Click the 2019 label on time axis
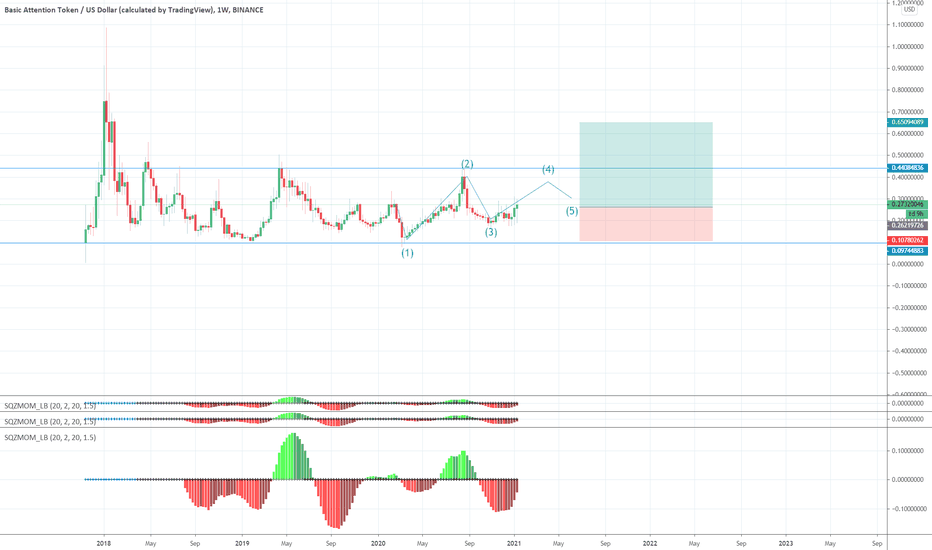This screenshot has height=550, width=932. (x=241, y=543)
